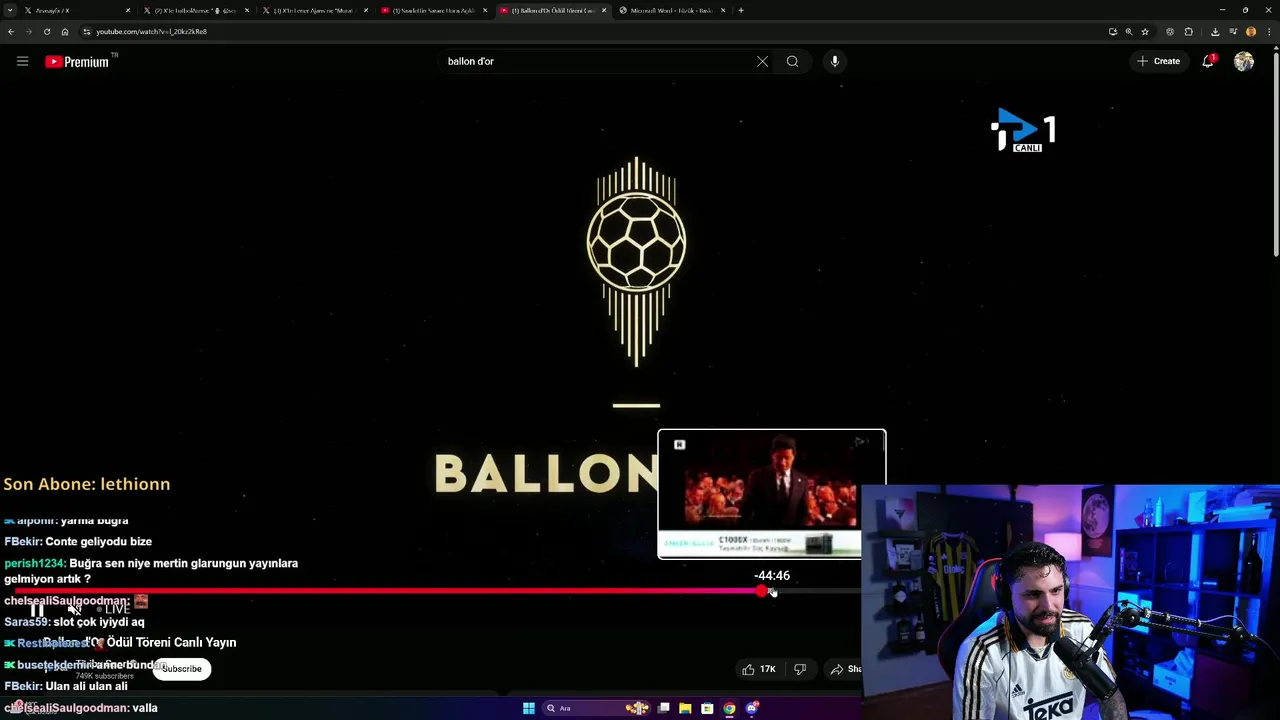Viewport: 1280px width, 720px height.
Task: Click the youtube.com address bar
Action: click(590, 31)
